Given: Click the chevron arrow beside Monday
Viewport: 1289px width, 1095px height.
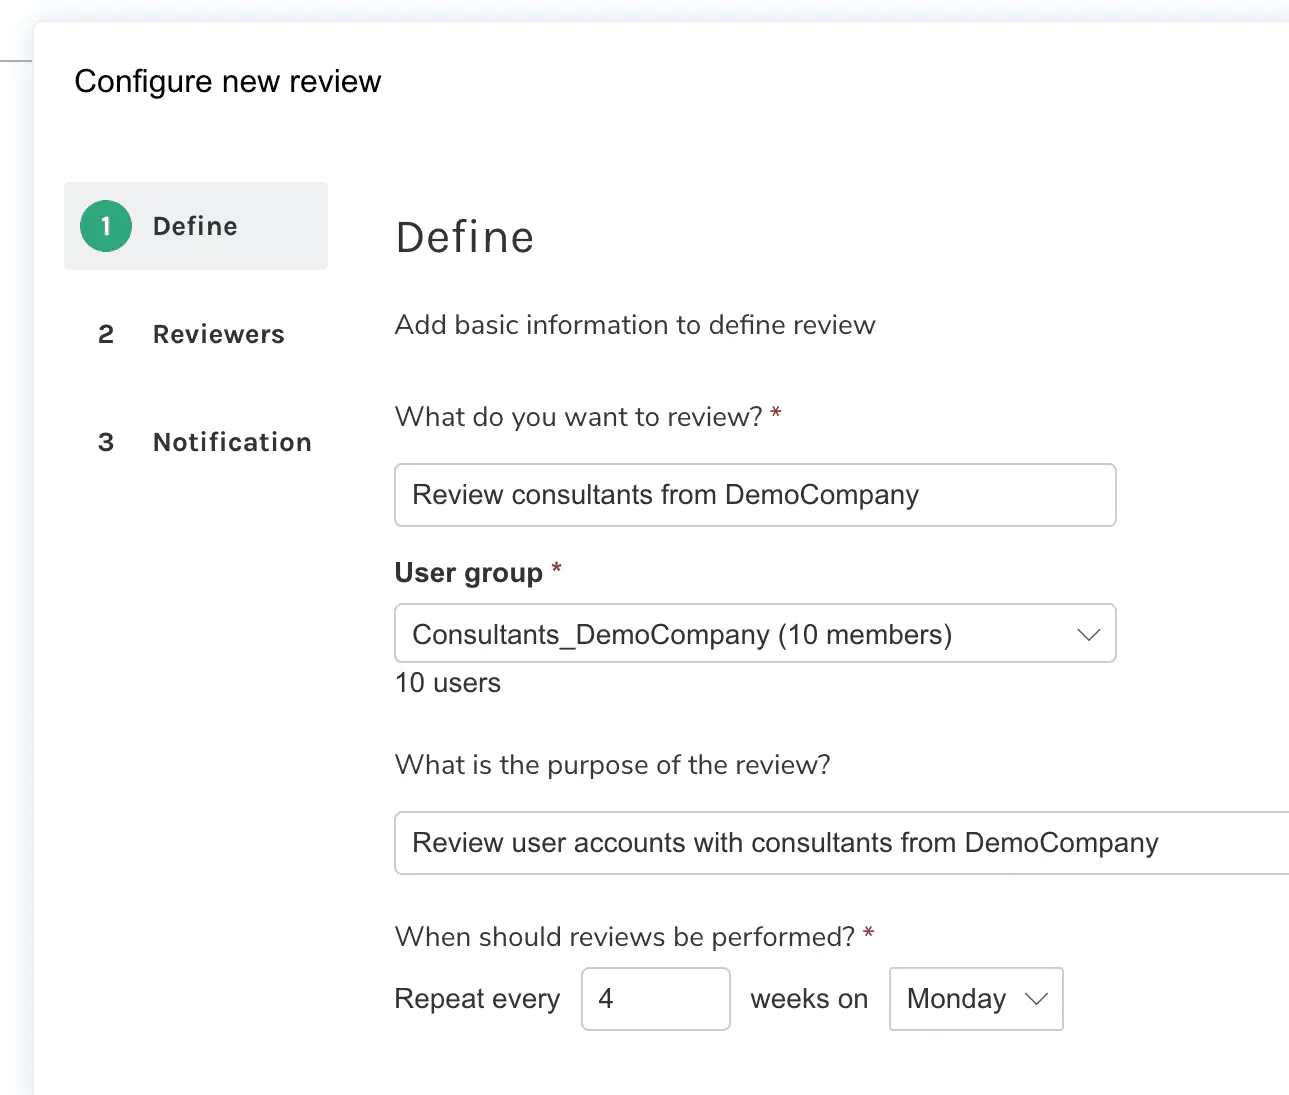Looking at the screenshot, I should (1037, 999).
